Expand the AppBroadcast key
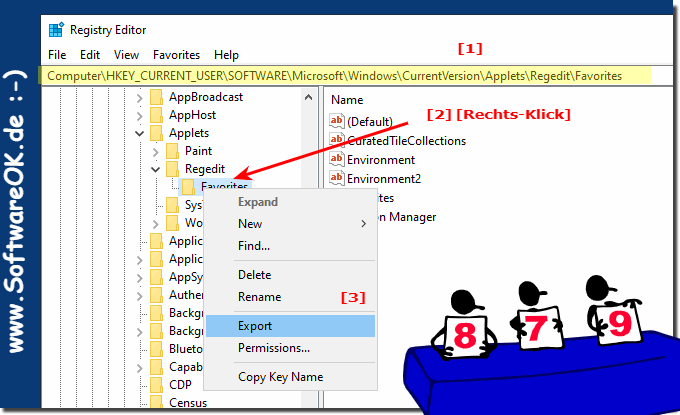The height and width of the screenshot is (415, 680). click(139, 98)
